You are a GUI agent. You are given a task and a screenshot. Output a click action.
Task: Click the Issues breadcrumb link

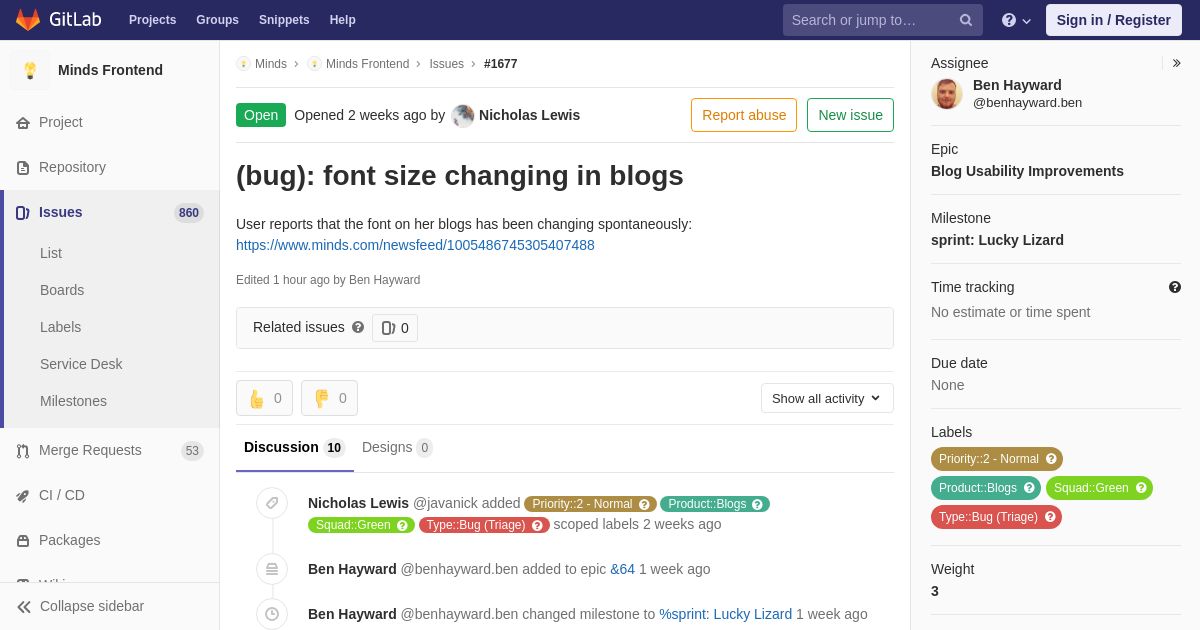(446, 64)
